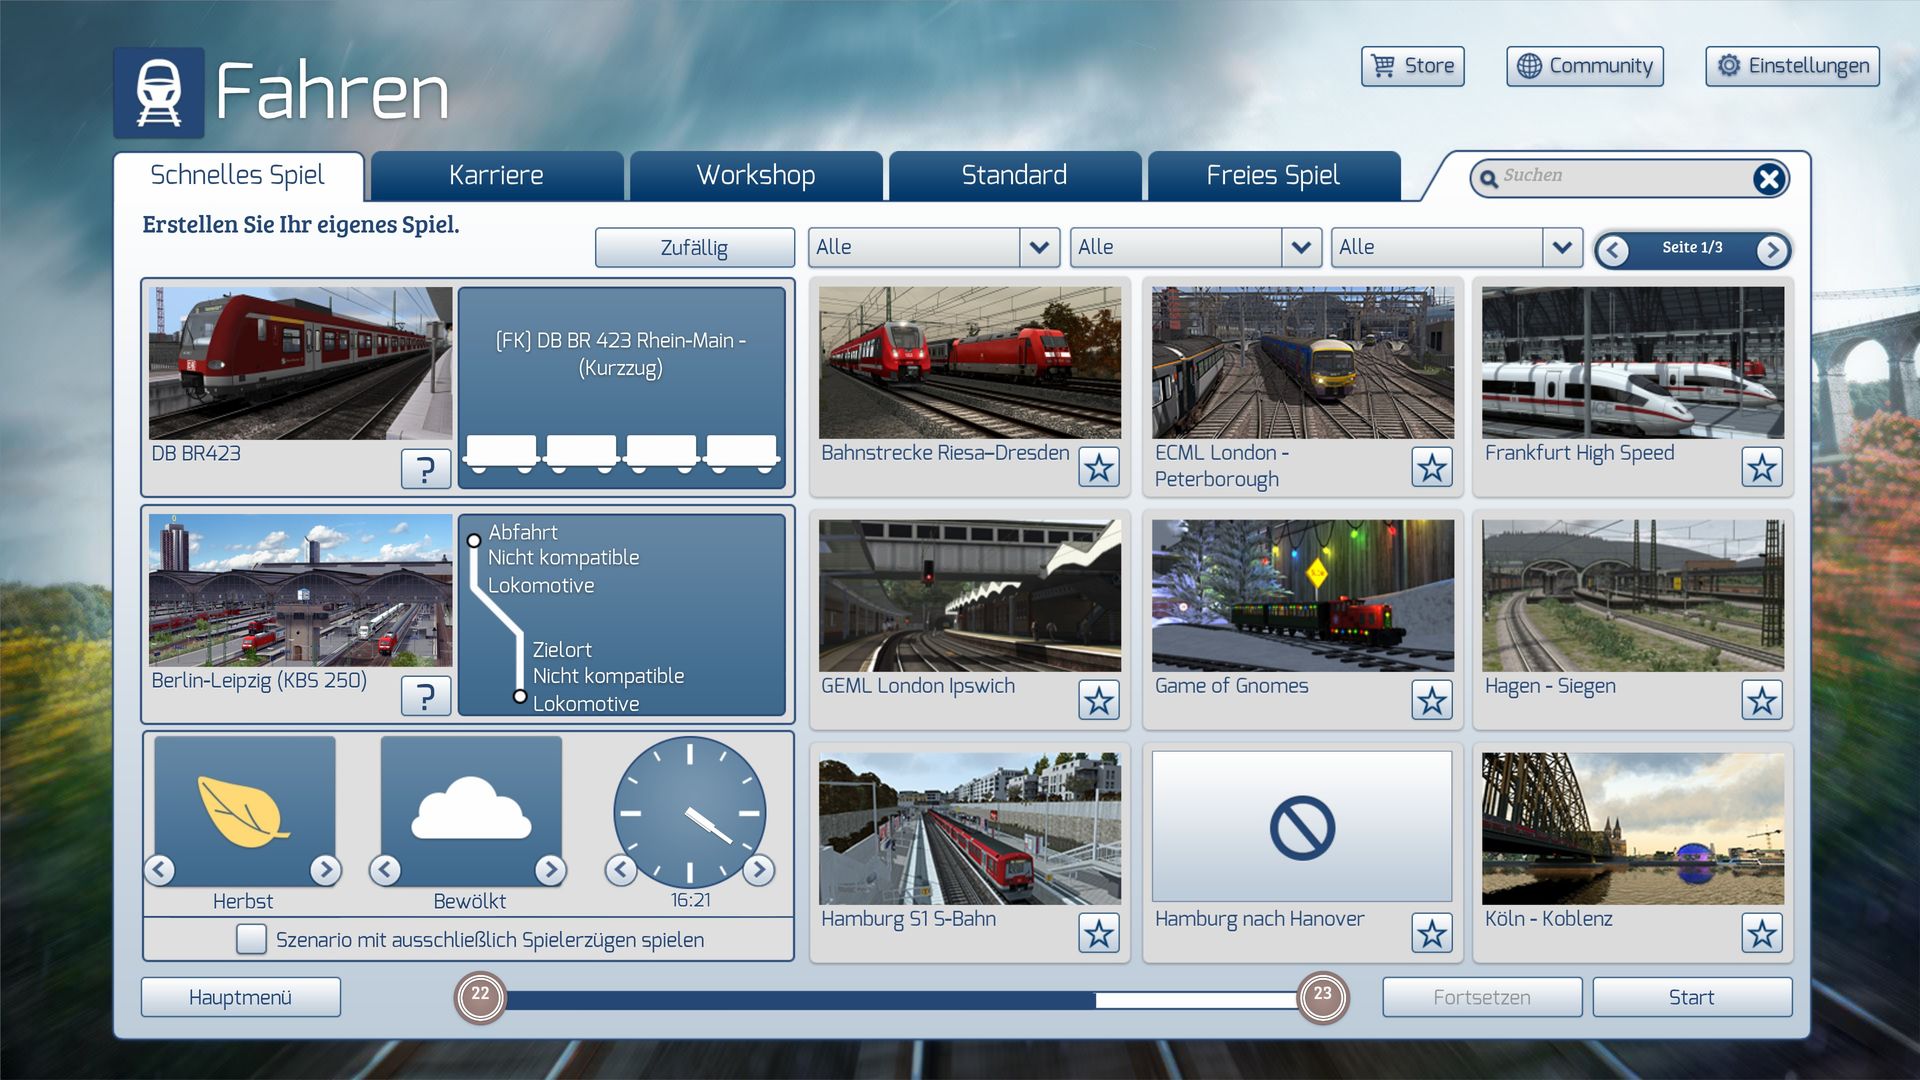The image size is (1920, 1080).
Task: Go to previous page of routes
Action: [x=1612, y=250]
